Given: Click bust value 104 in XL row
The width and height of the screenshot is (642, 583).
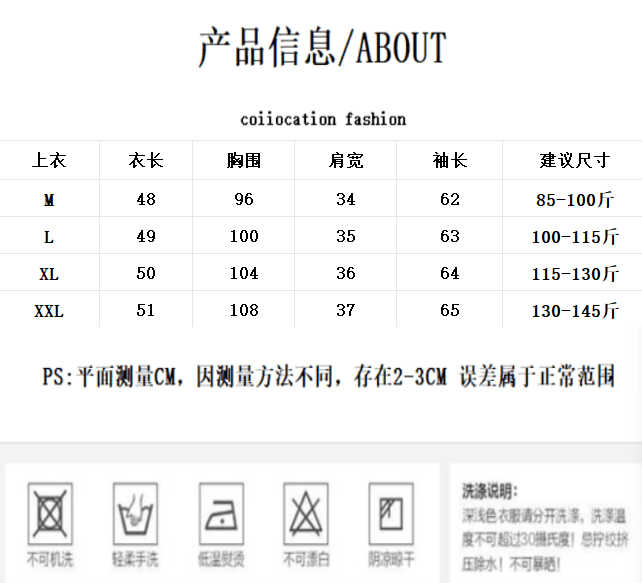Looking at the screenshot, I should coord(244,273).
